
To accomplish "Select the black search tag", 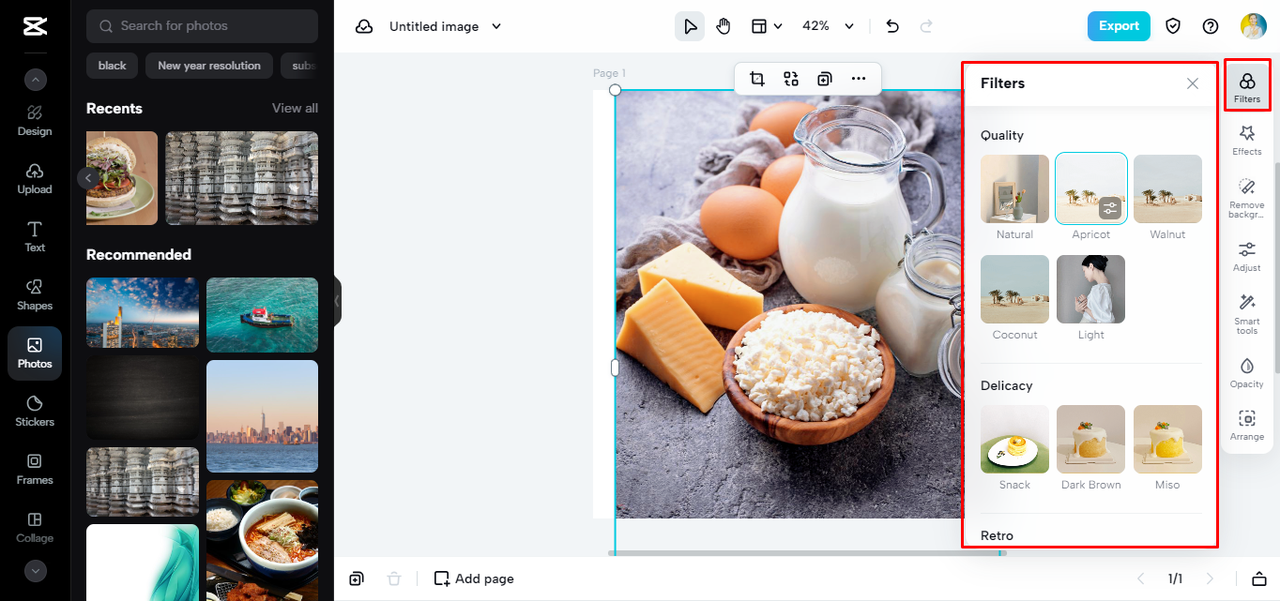I will pos(112,66).
